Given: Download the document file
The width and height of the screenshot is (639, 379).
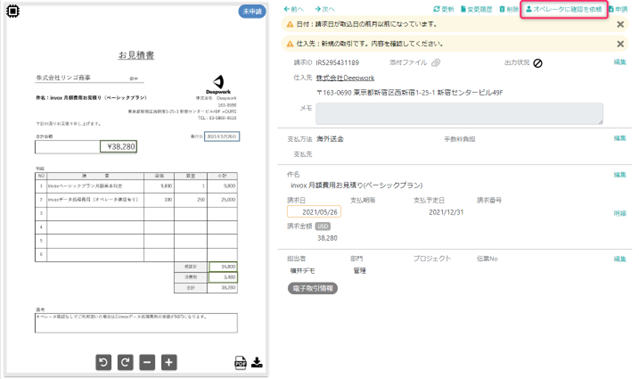Looking at the screenshot, I should [x=257, y=362].
